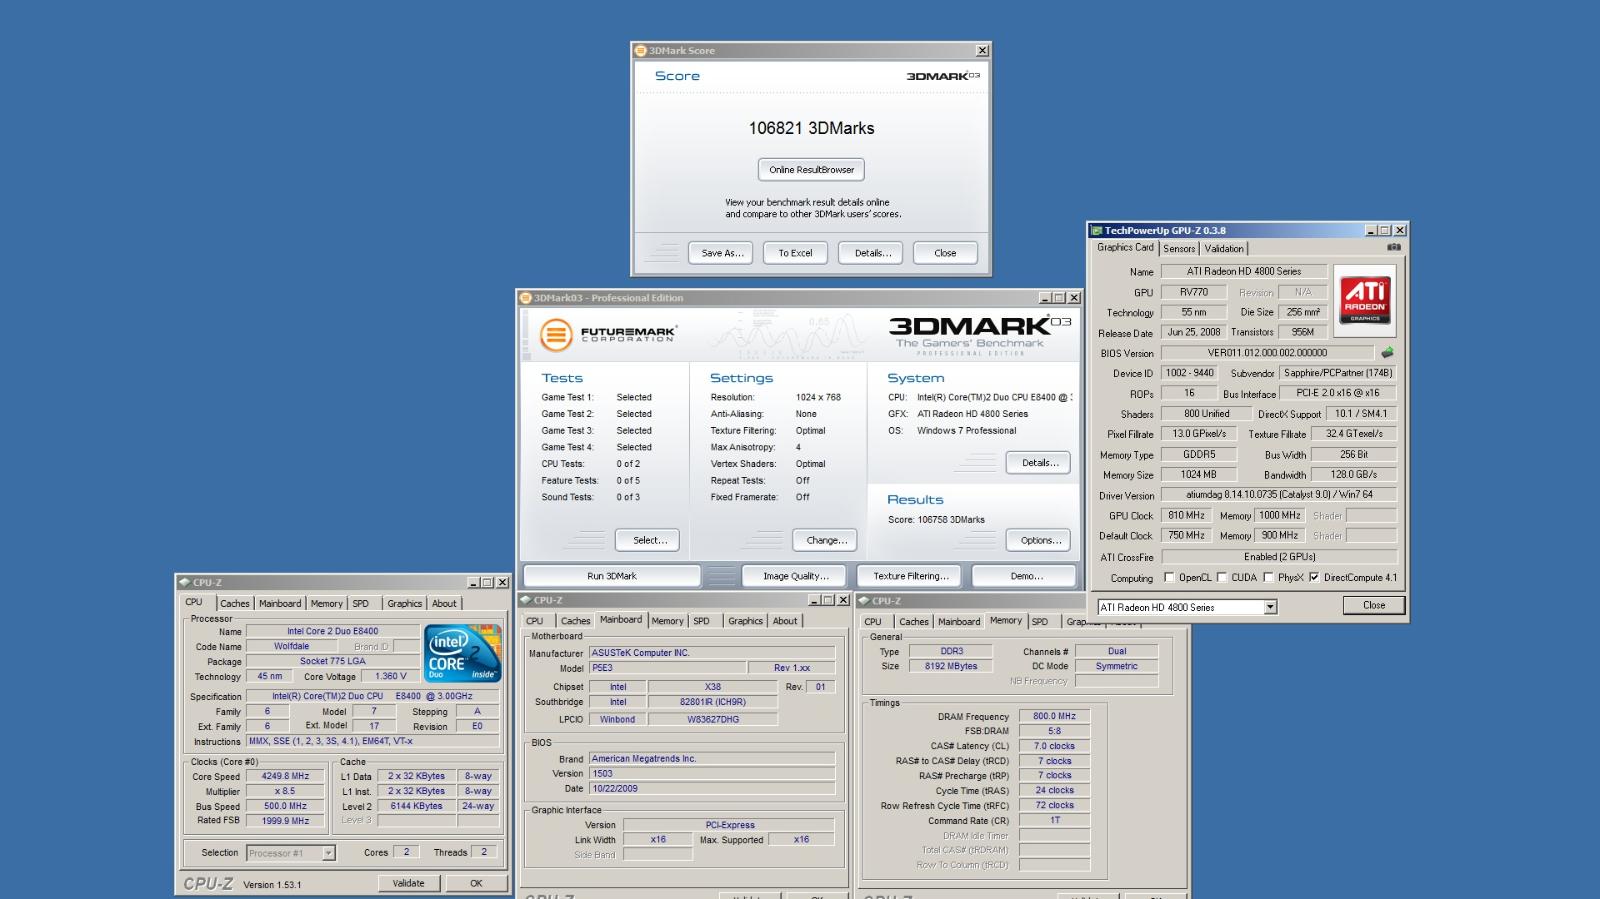Click Details under the System section
The width and height of the screenshot is (1600, 899).
point(1039,463)
